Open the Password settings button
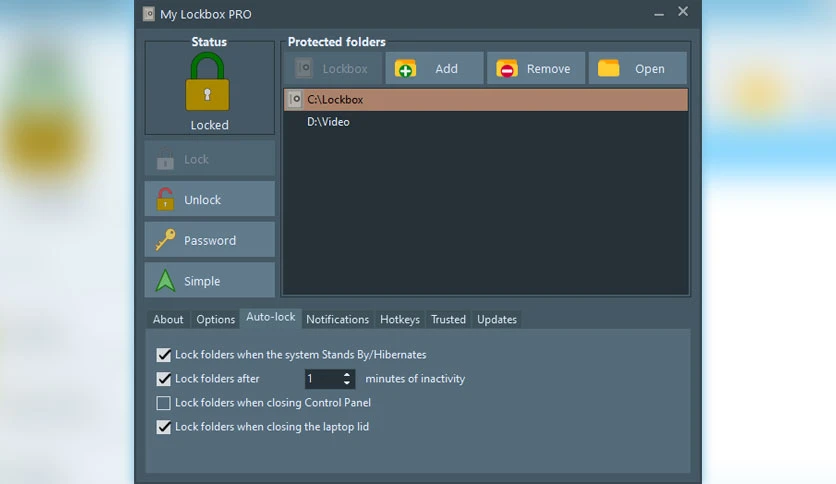Image resolution: width=836 pixels, height=484 pixels. [x=210, y=240]
